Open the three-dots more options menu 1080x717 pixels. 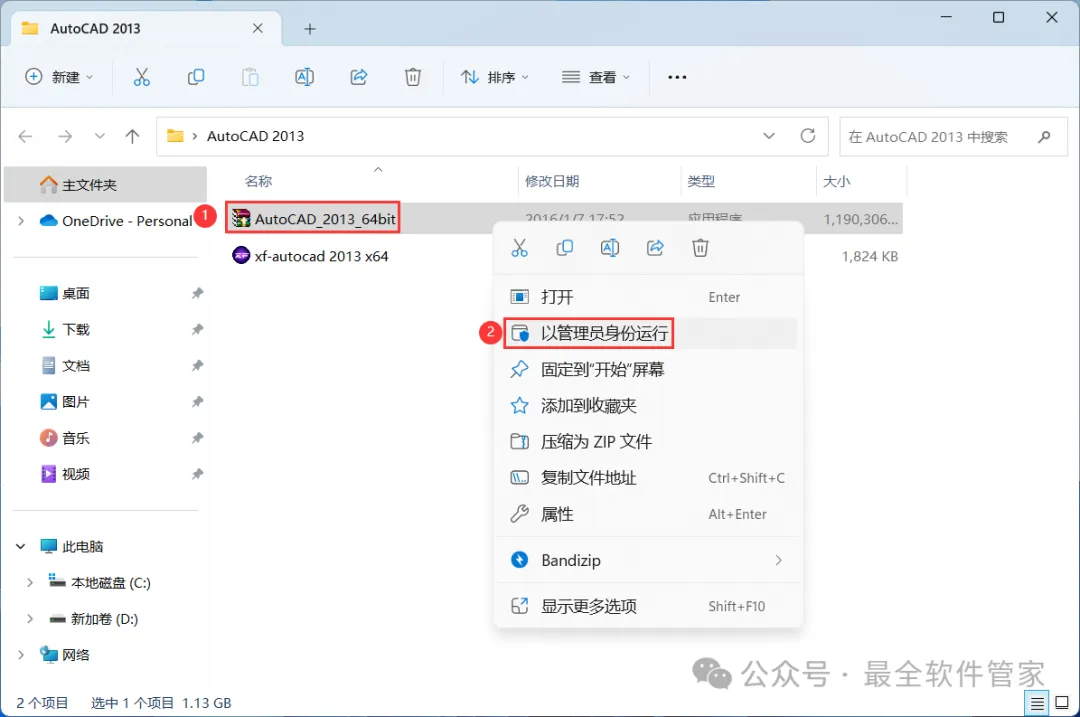click(x=677, y=77)
